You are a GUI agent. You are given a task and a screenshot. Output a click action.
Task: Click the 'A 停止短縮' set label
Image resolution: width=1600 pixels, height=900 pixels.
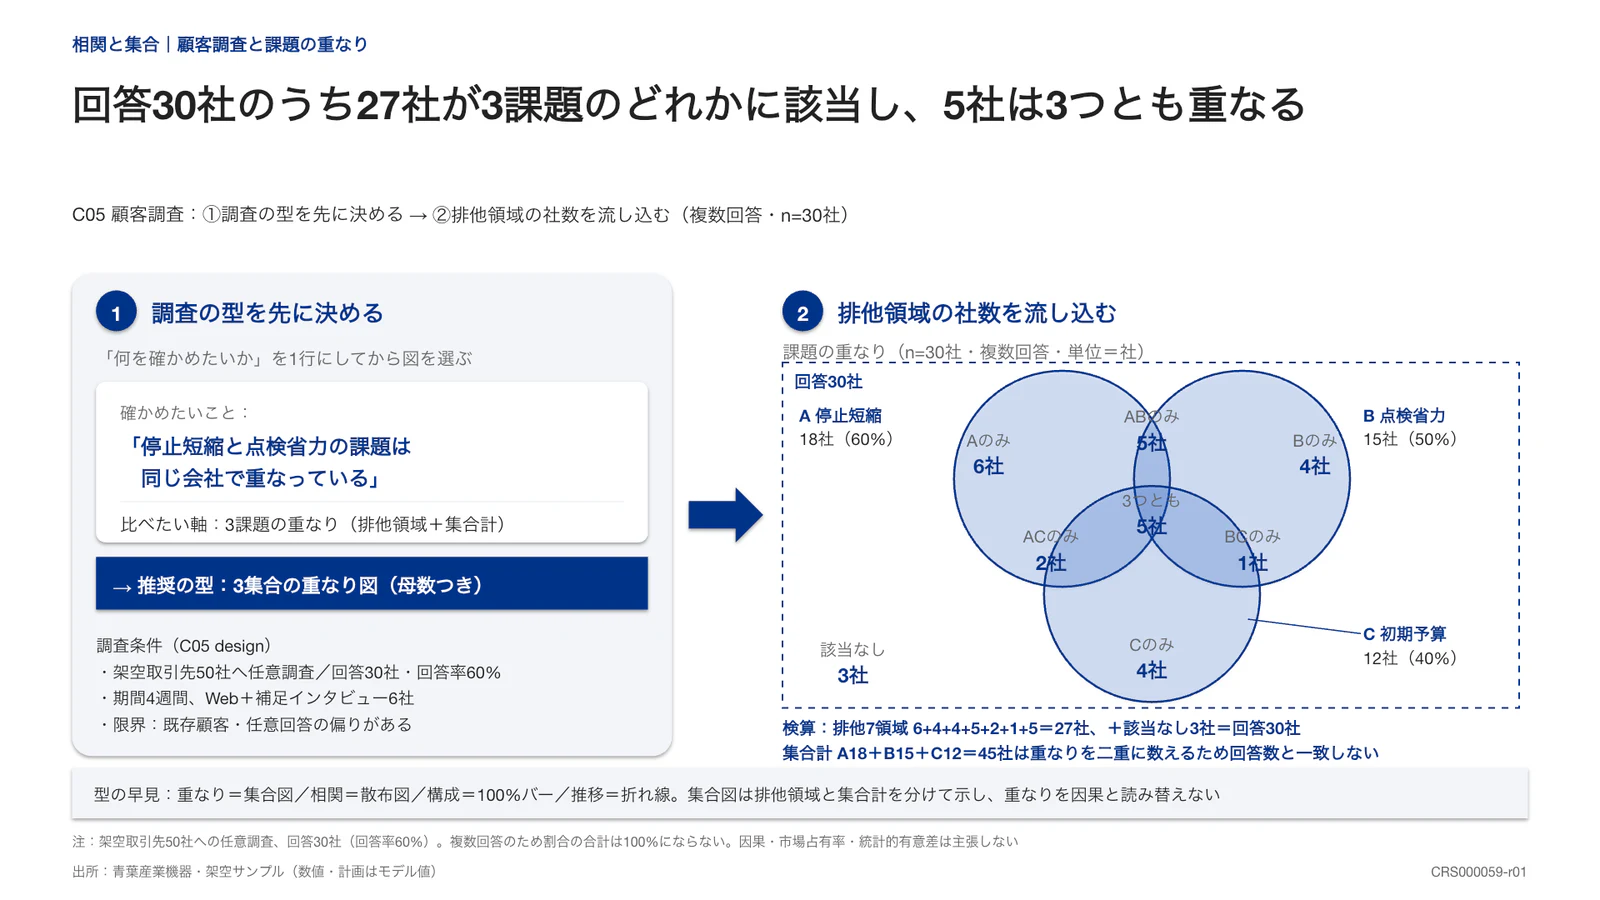[x=840, y=415]
